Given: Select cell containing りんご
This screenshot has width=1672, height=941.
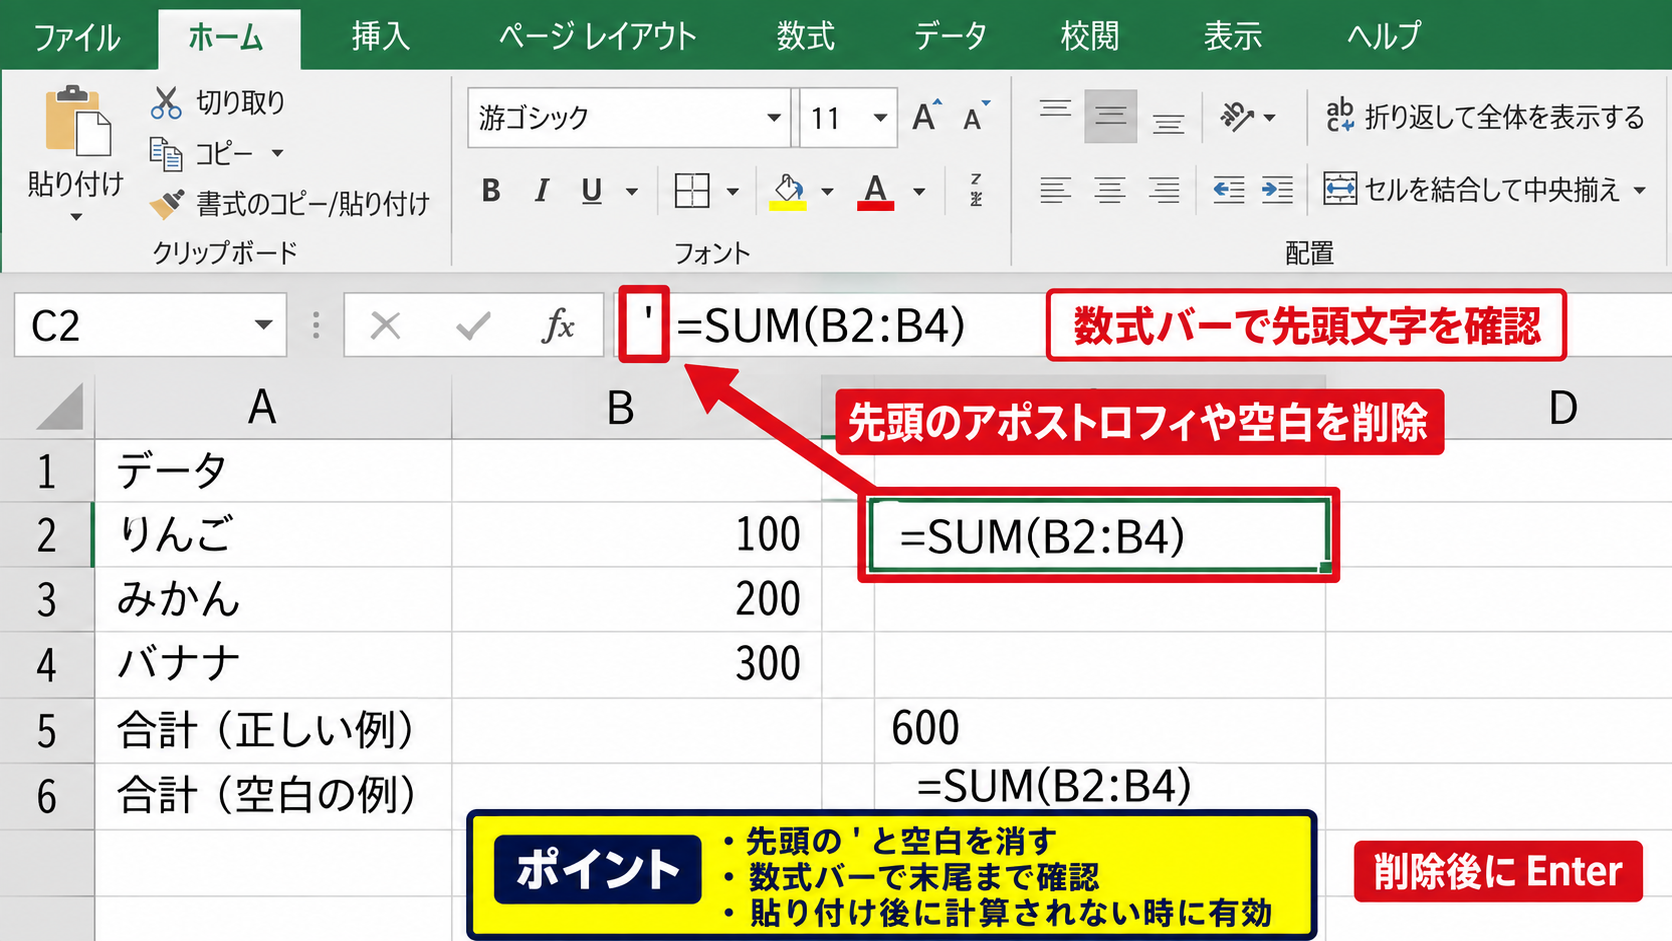Looking at the screenshot, I should click(273, 534).
